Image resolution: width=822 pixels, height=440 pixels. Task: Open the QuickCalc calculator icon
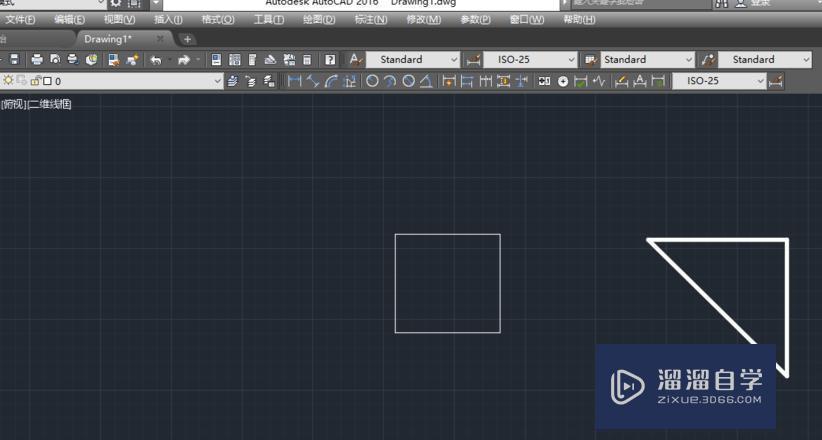(307, 59)
